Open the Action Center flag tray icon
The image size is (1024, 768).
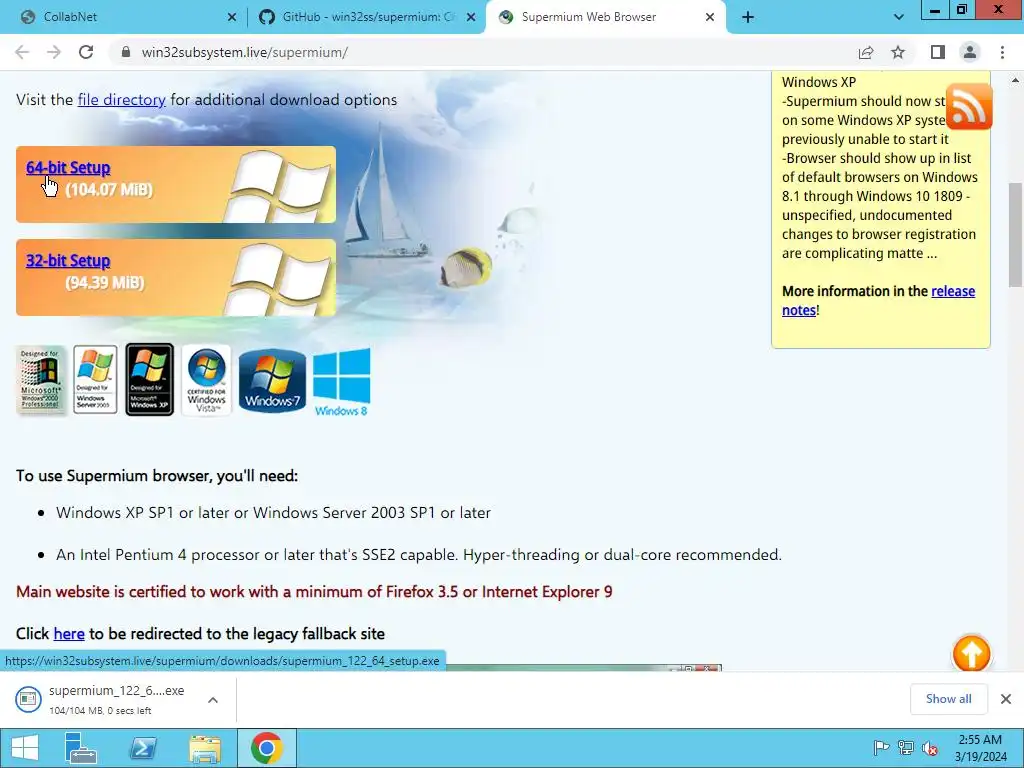pos(881,748)
